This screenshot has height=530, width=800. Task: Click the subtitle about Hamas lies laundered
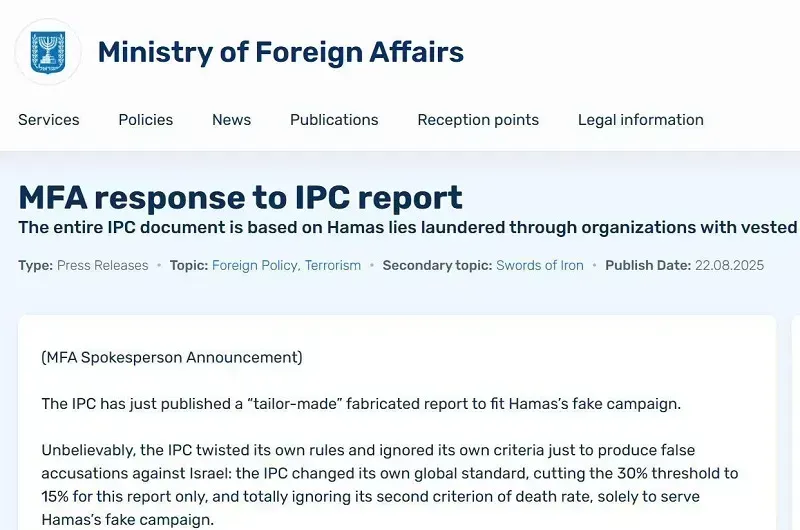[409, 227]
